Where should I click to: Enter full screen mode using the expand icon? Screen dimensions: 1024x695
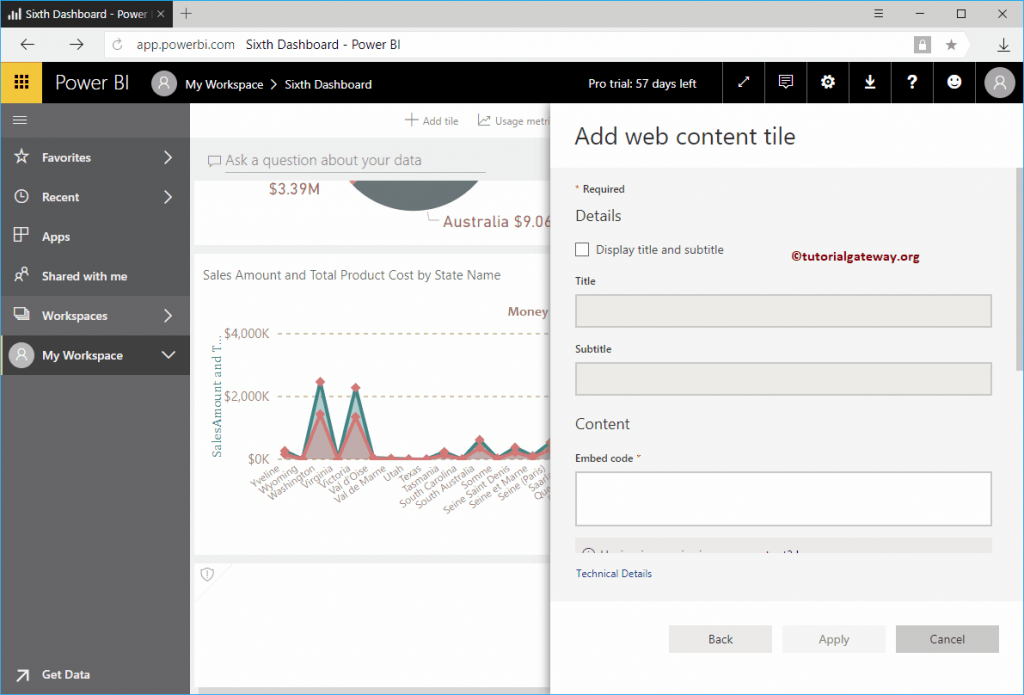click(743, 82)
